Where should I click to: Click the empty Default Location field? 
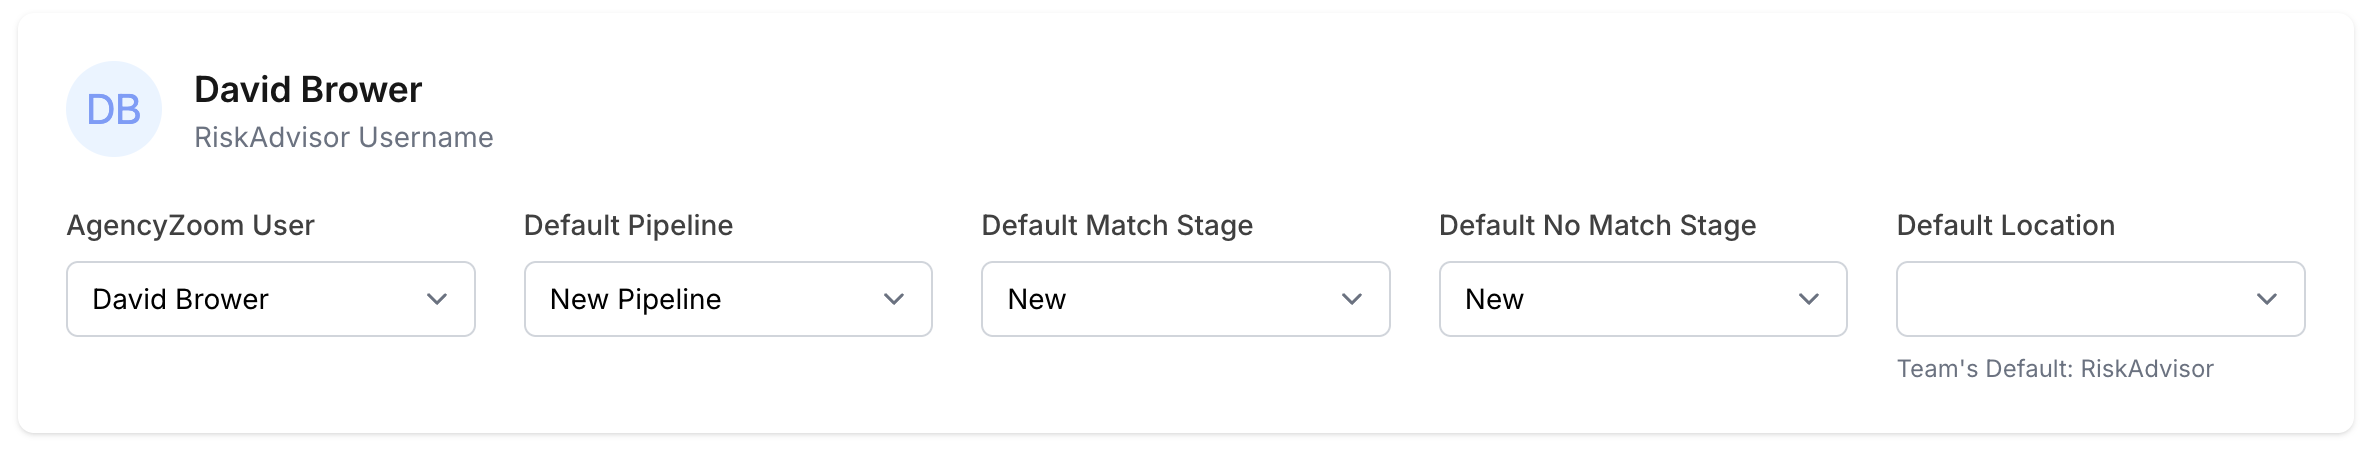coord(2070,299)
